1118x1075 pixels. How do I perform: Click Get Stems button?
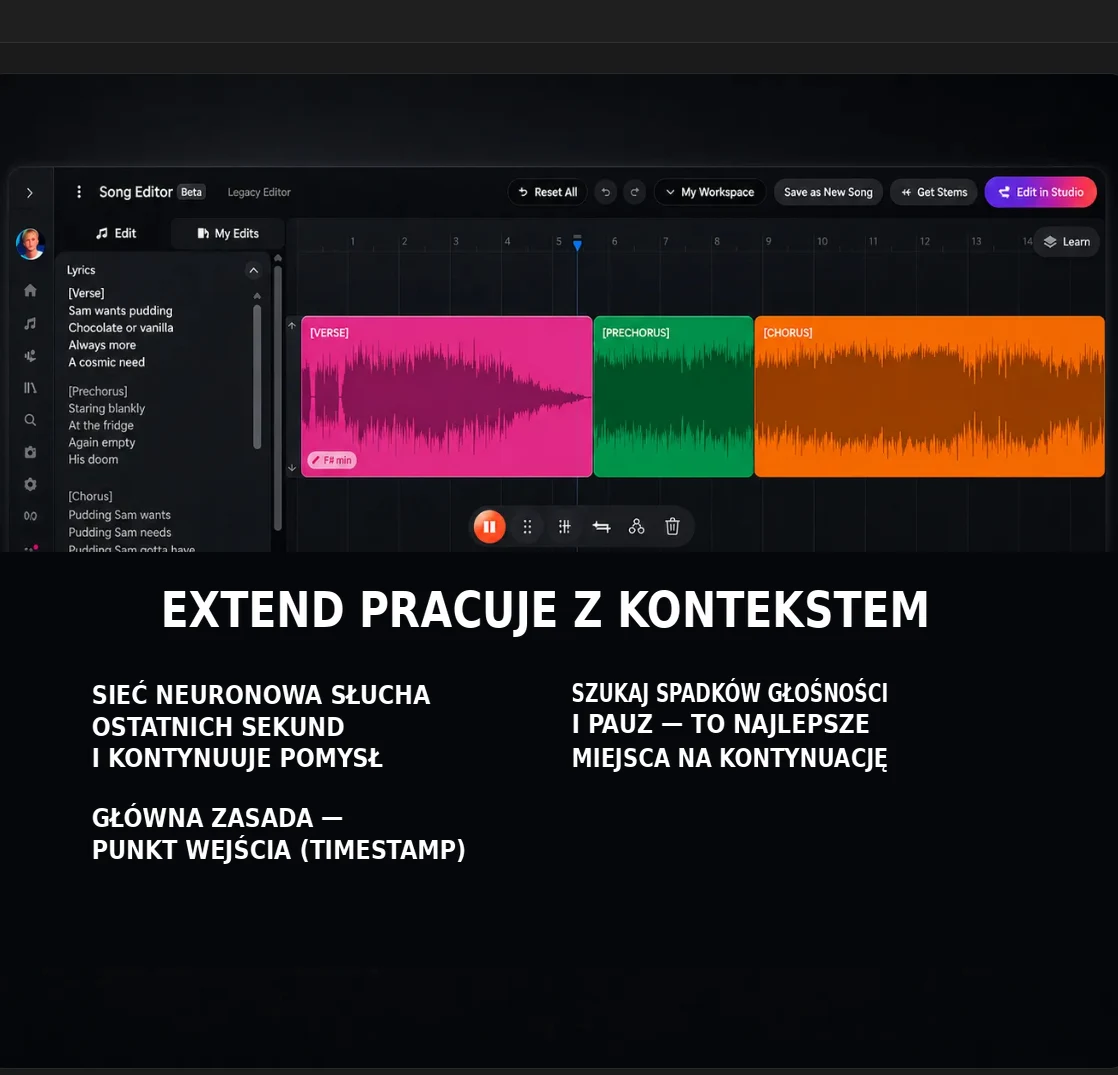coord(934,192)
